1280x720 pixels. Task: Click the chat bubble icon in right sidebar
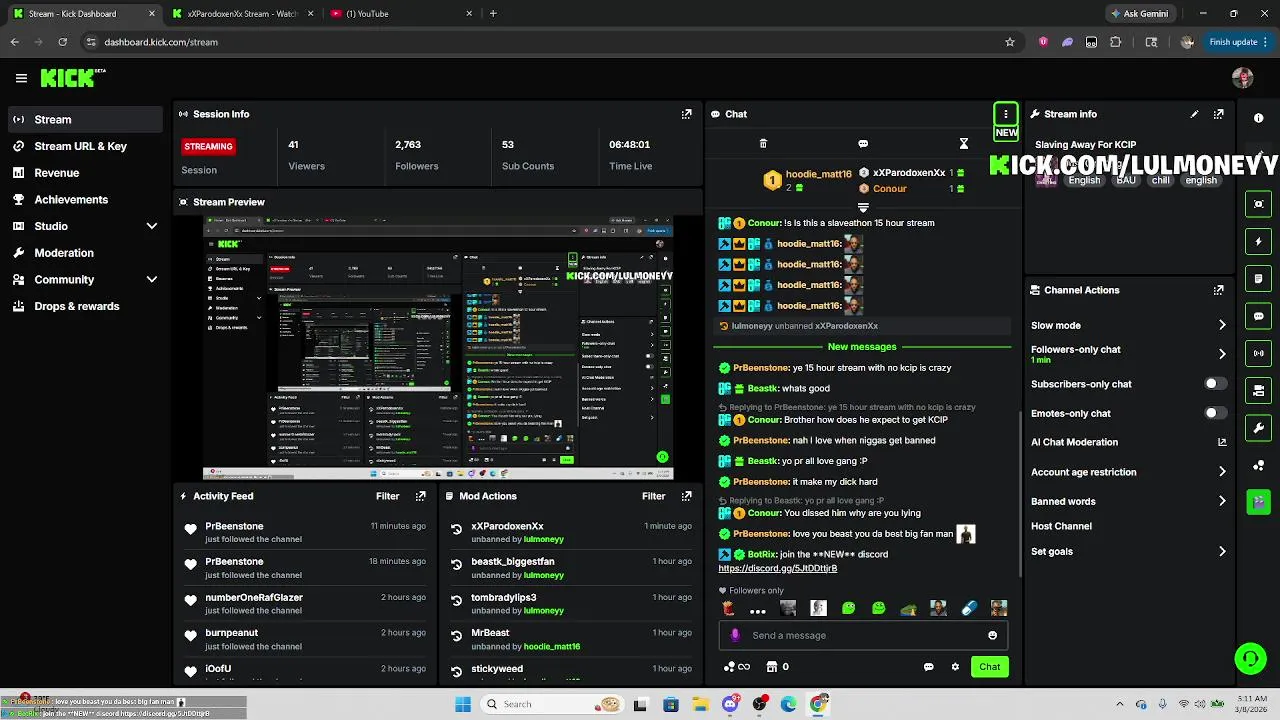pos(1258,316)
